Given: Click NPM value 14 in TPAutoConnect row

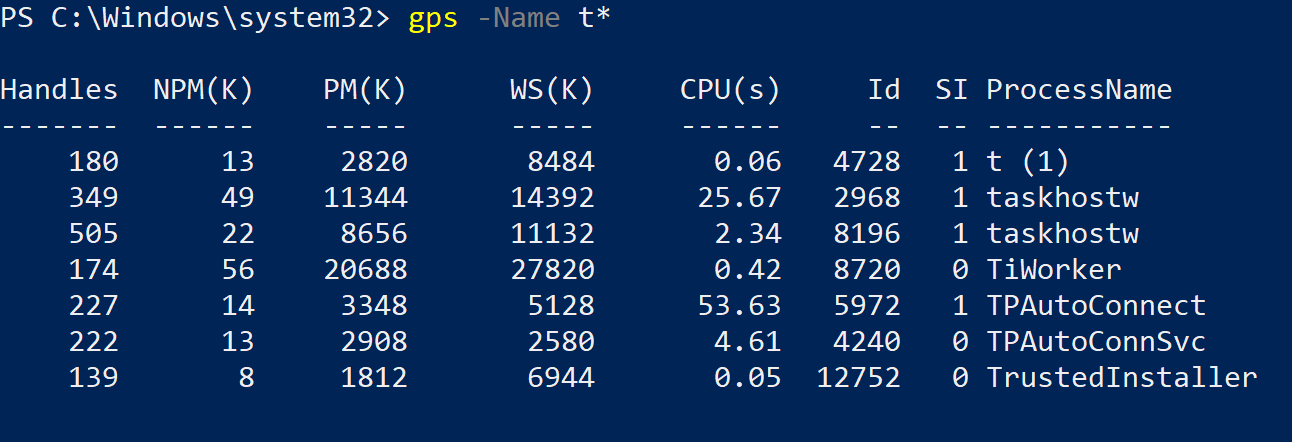Looking at the screenshot, I should [238, 306].
